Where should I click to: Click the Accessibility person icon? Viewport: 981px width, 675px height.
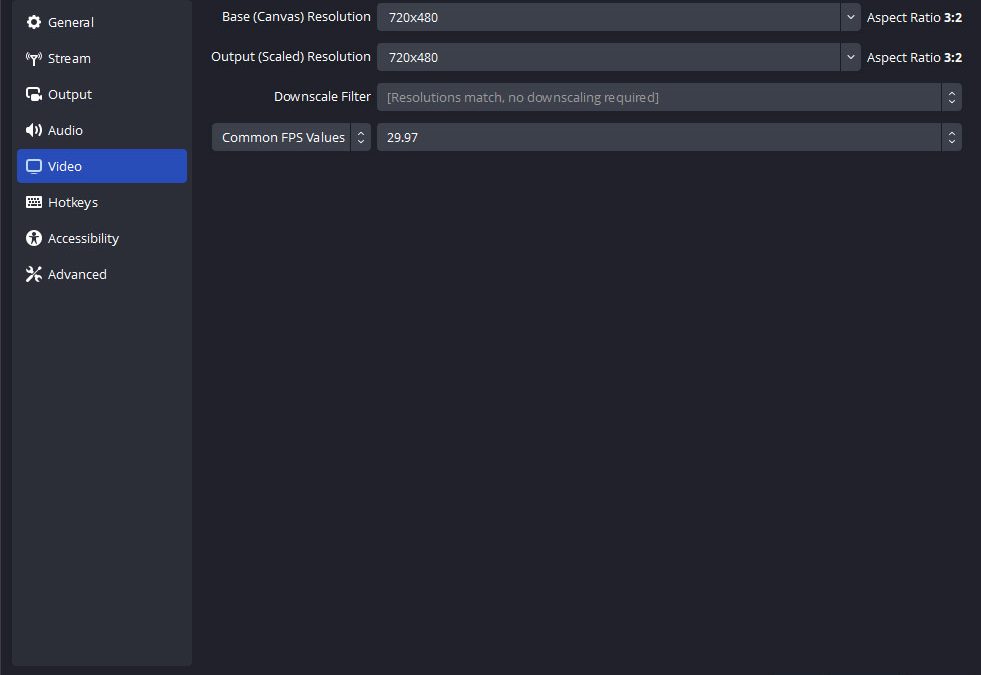point(34,238)
